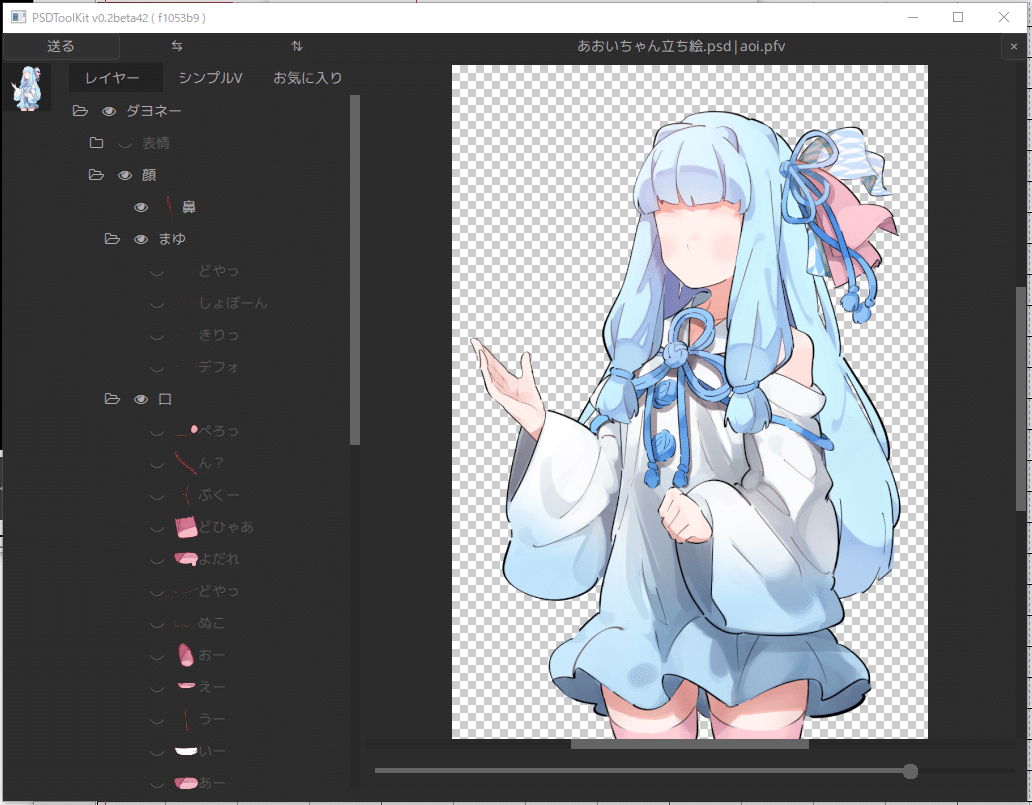This screenshot has height=805, width=1032.
Task: Show the どひゃあ mouth layer
Action: point(157,528)
